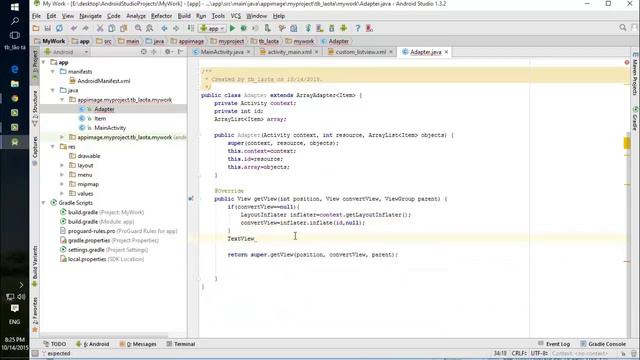Image resolution: width=640 pixels, height=360 pixels.
Task: Open the Navigate menu
Action: [x=90, y=16]
